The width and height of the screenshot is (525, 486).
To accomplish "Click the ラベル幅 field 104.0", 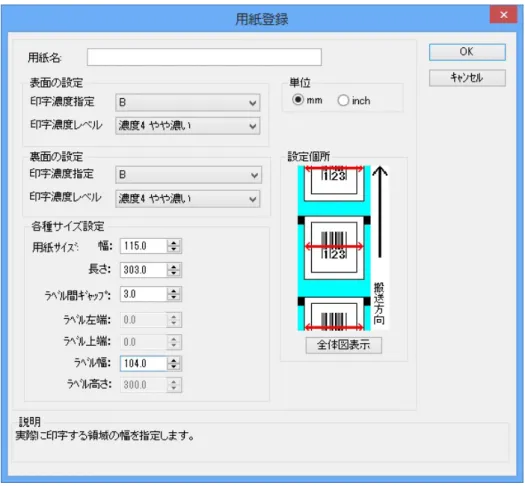I will point(143,363).
